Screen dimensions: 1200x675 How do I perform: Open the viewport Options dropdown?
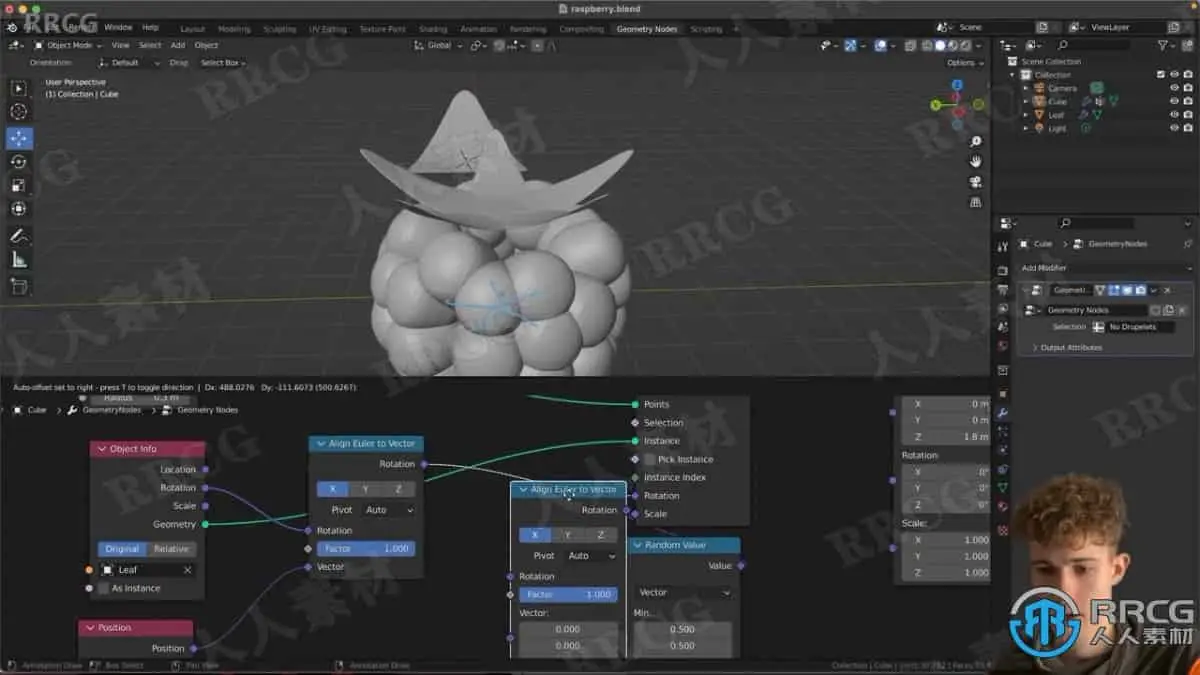(963, 62)
